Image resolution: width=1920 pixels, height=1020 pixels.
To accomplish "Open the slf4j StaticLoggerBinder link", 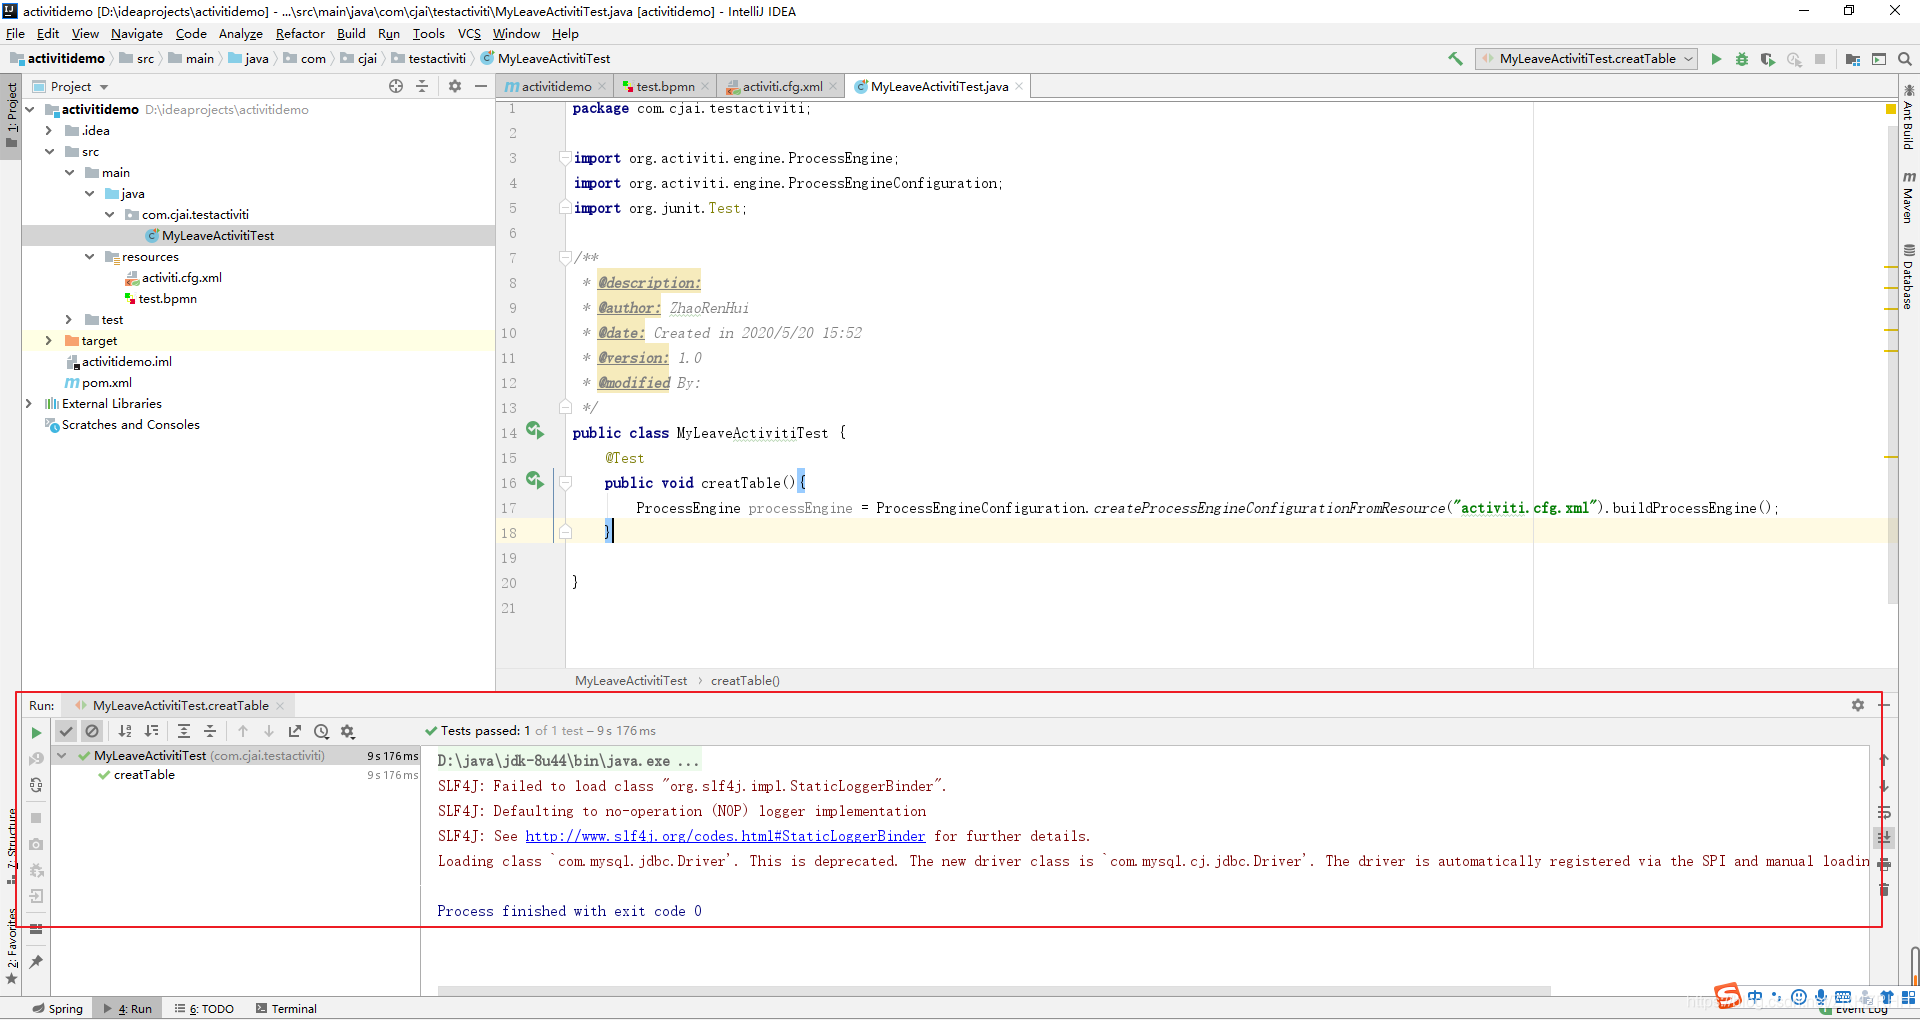I will tap(725, 836).
